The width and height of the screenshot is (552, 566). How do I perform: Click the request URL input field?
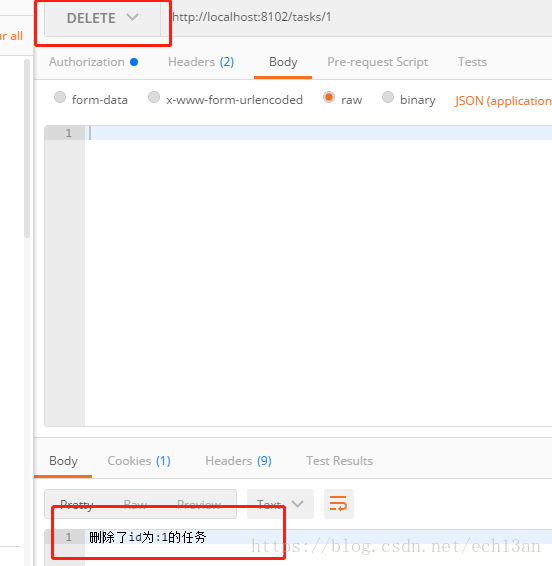pyautogui.click(x=361, y=17)
